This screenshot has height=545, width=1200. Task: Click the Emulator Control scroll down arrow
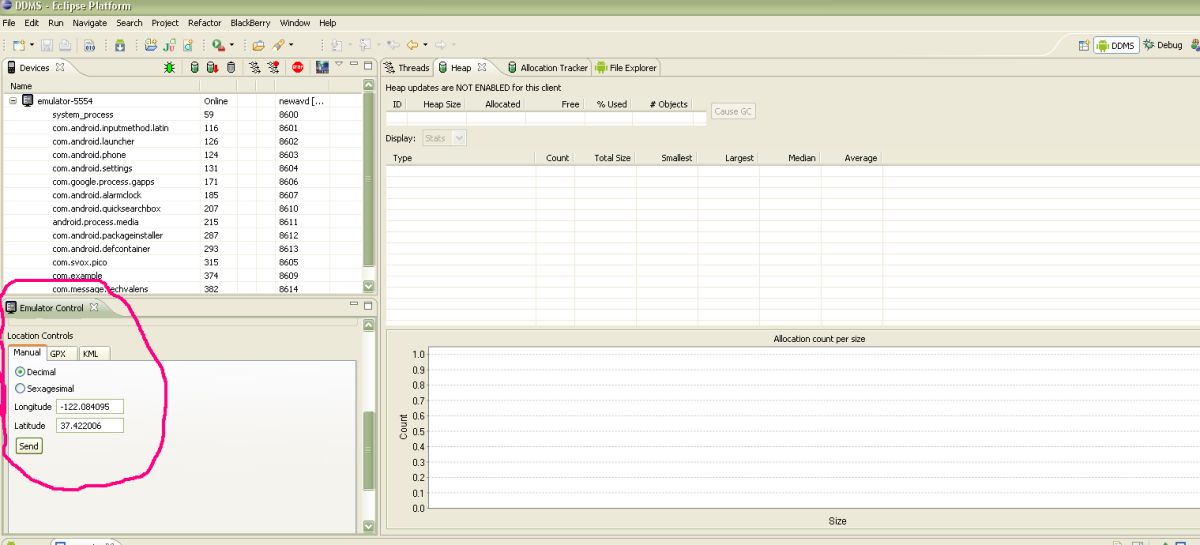pos(368,525)
